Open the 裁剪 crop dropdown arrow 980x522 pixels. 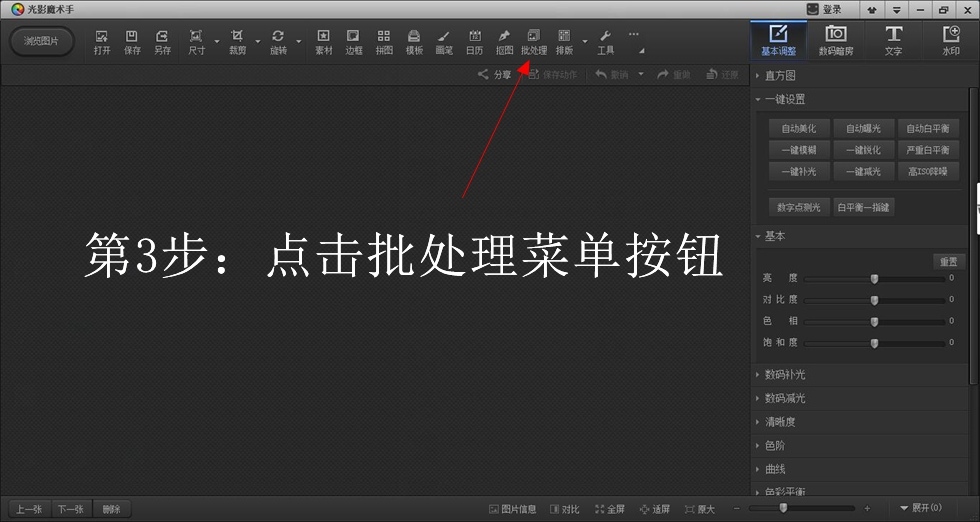[x=257, y=42]
